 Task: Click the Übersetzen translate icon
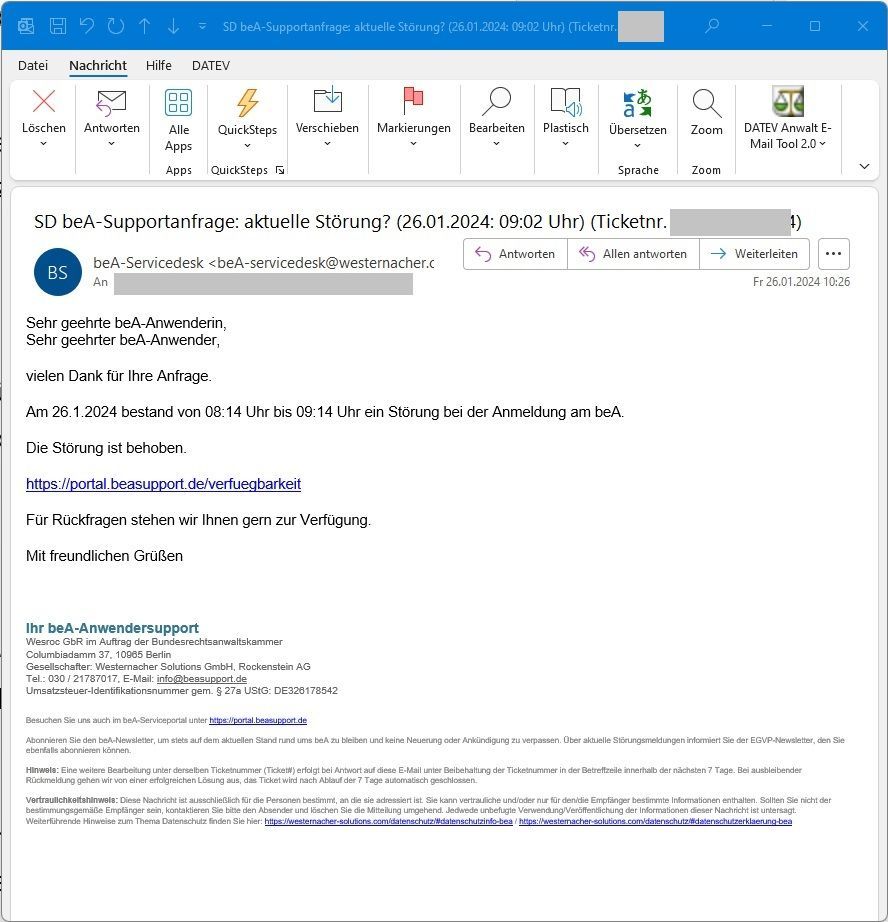[637, 103]
